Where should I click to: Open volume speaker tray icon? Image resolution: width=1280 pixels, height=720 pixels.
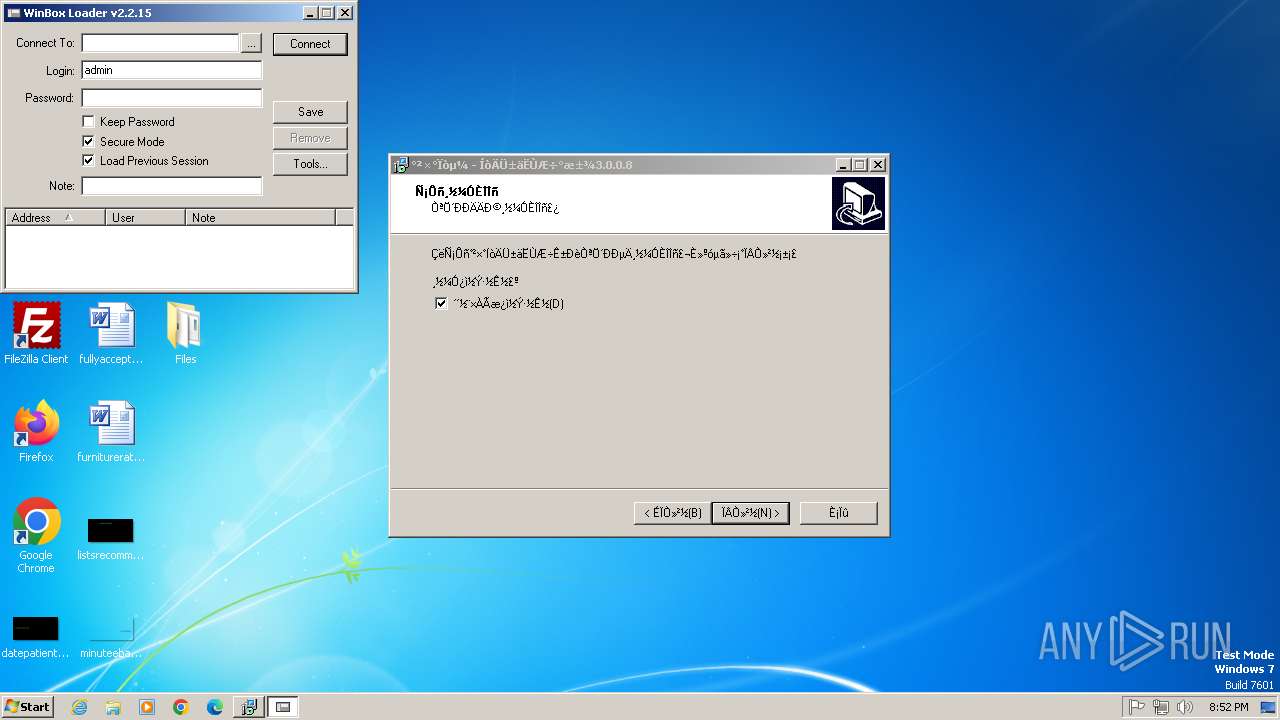(x=1185, y=707)
